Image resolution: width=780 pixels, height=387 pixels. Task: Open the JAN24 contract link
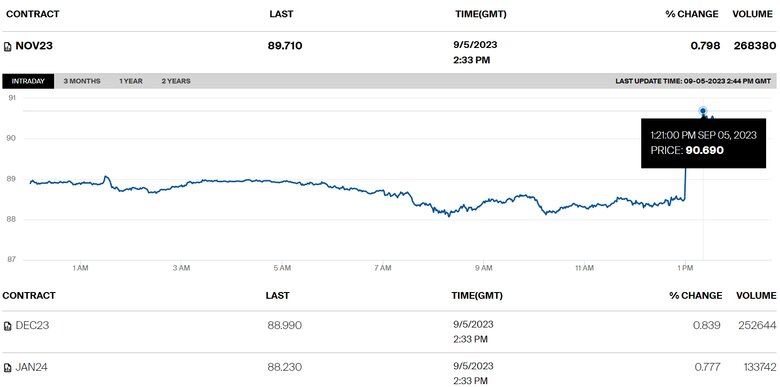32,368
